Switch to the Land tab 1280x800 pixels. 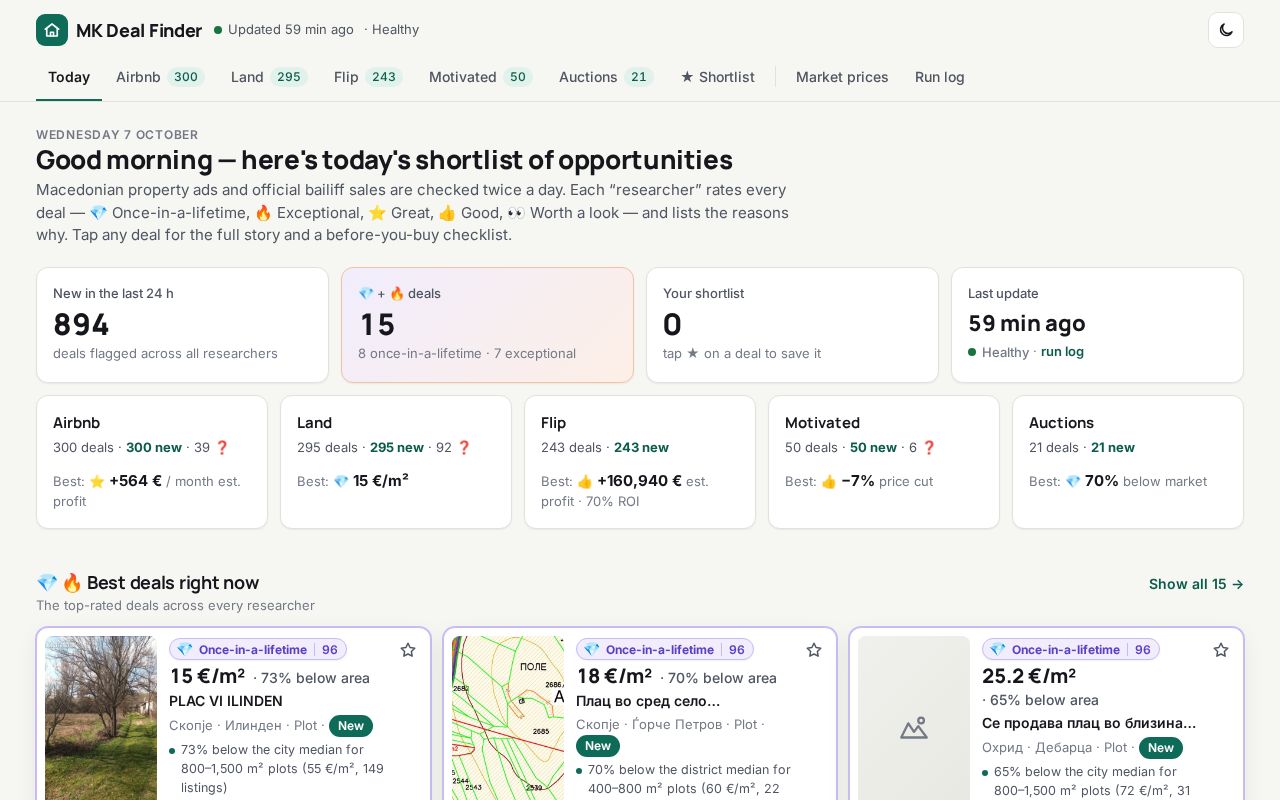pos(269,77)
